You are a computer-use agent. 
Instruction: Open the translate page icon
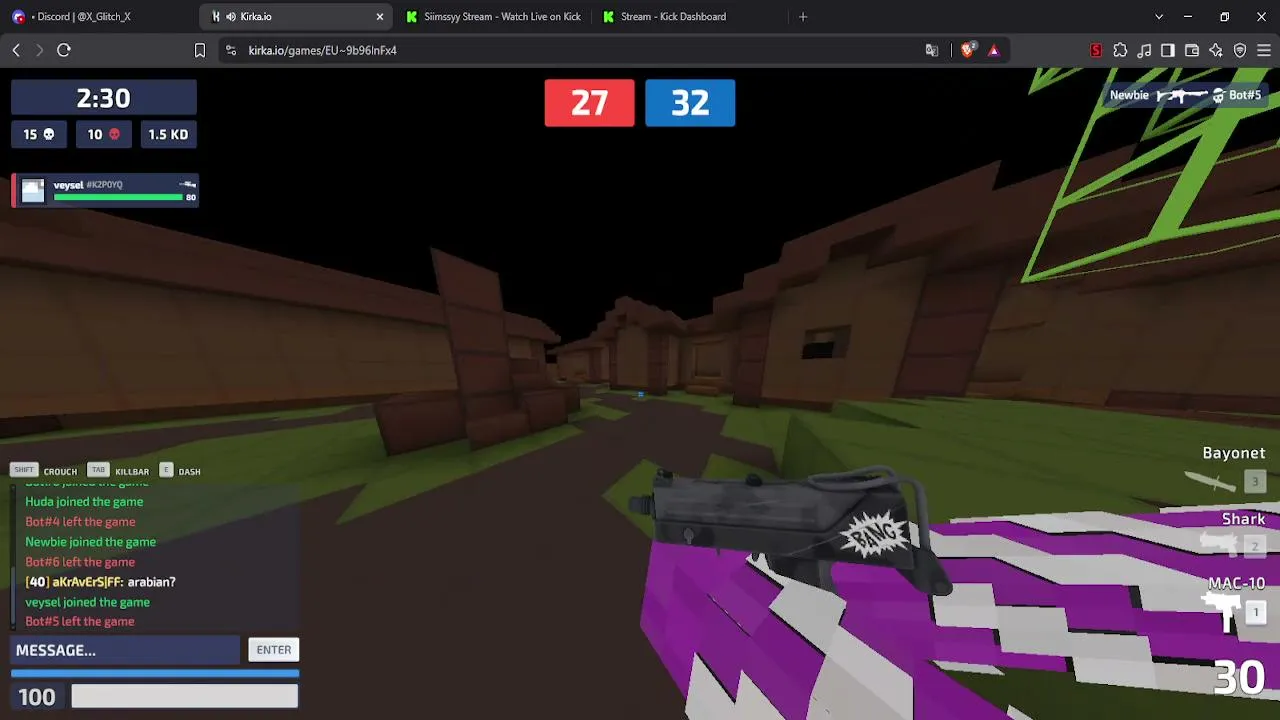click(x=932, y=50)
